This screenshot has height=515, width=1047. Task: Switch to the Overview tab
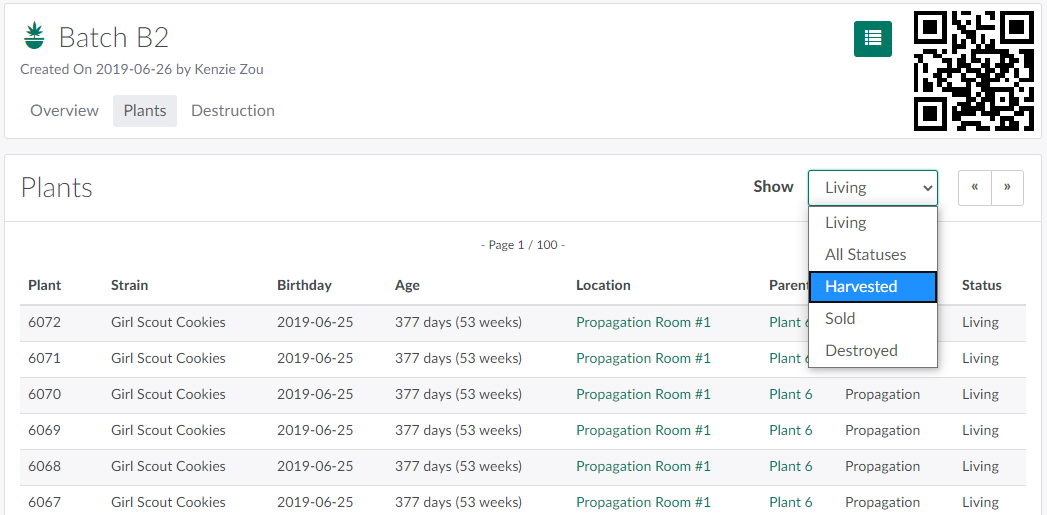(64, 111)
